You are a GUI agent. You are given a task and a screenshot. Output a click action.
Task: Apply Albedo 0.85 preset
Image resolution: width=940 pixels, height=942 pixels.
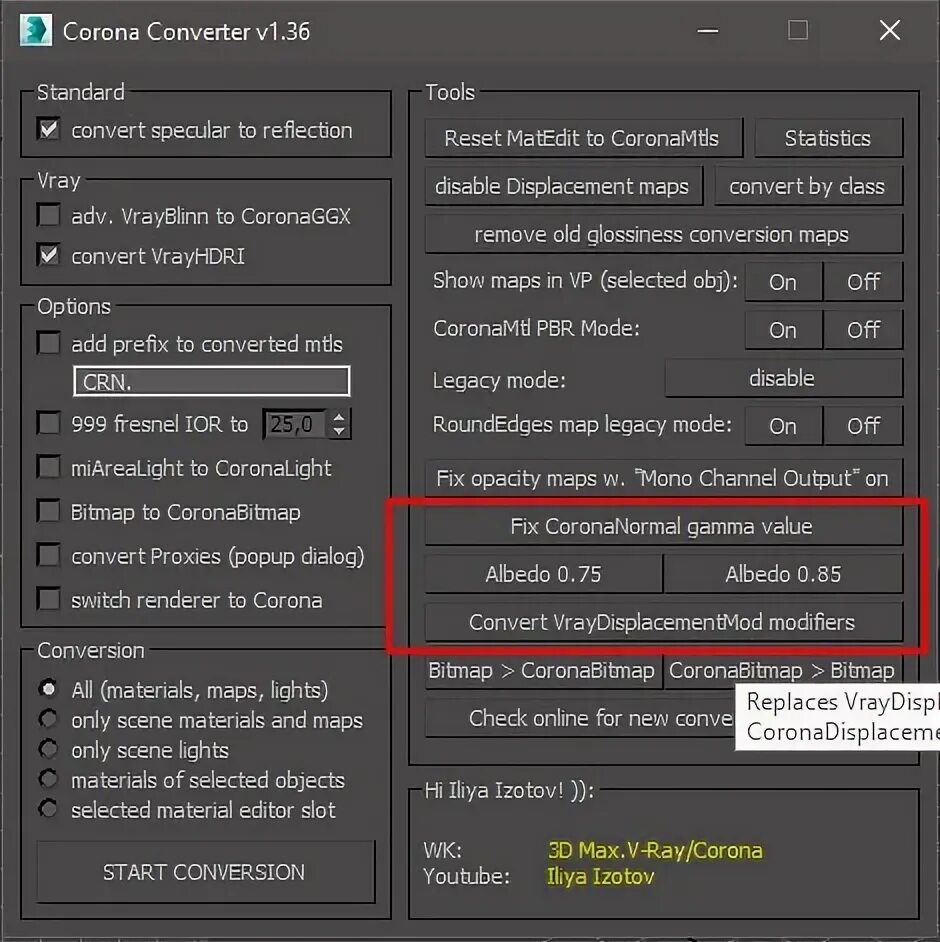point(783,574)
